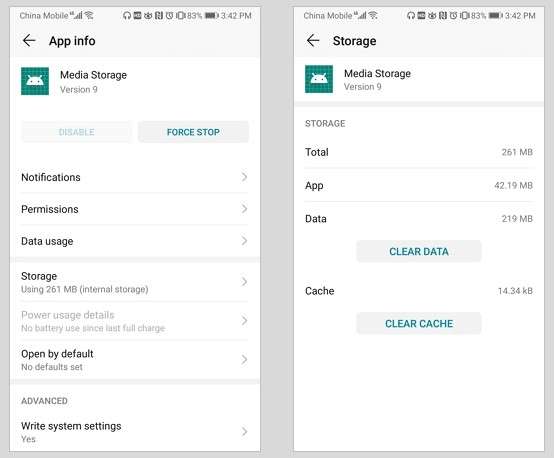
Task: Tap 3:42 PM clock in left status bar
Action: [x=236, y=16]
